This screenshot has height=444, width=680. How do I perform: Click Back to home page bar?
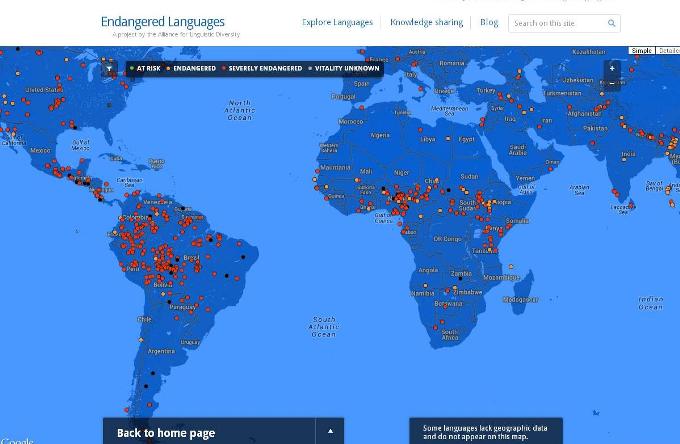point(209,431)
